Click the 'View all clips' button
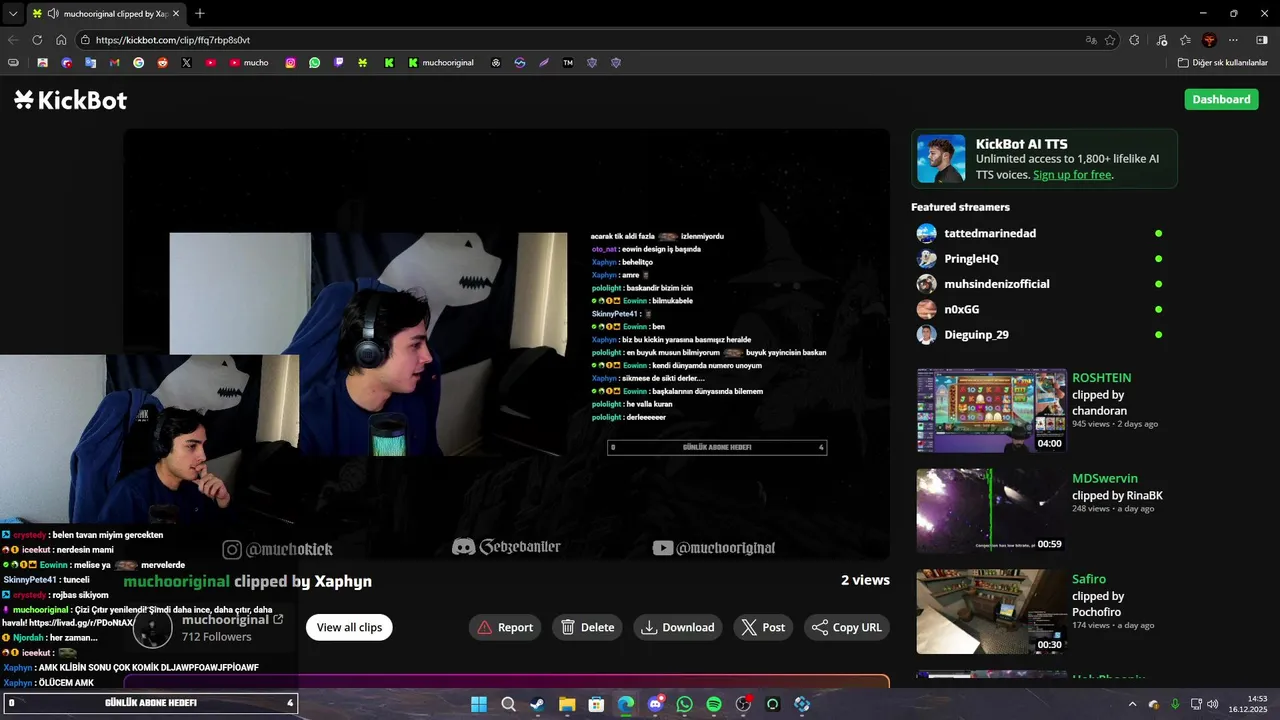Image resolution: width=1280 pixels, height=720 pixels. (349, 627)
